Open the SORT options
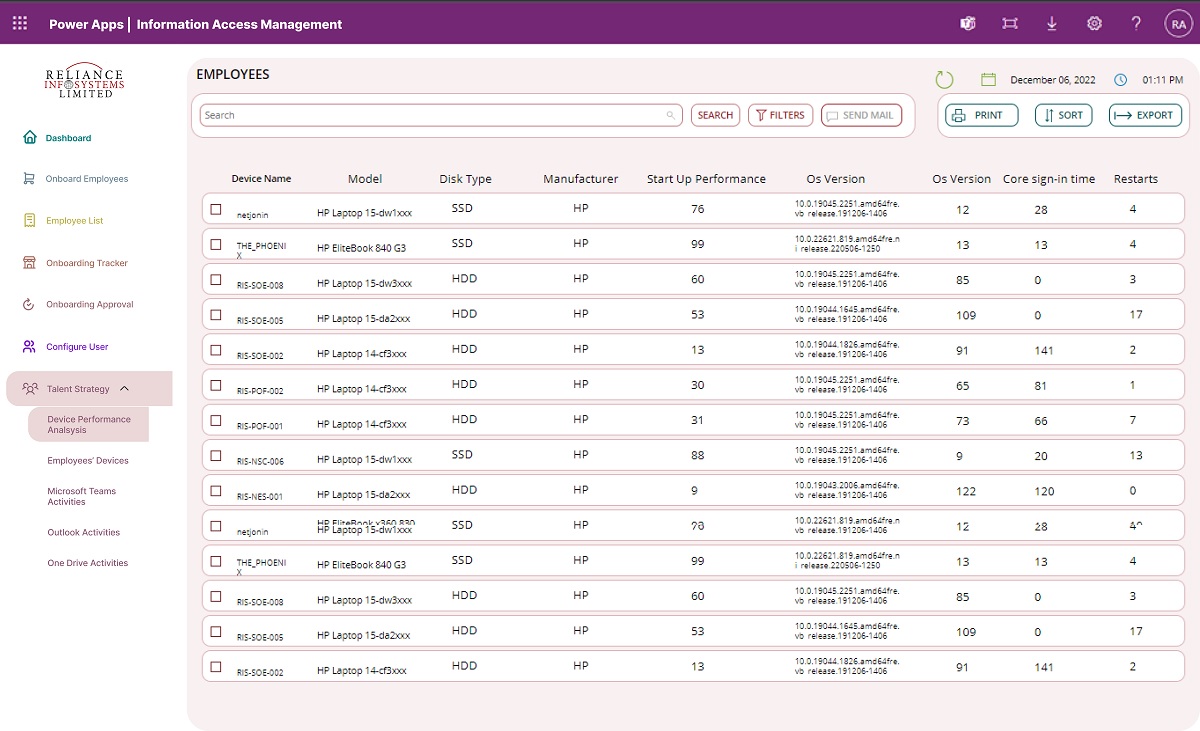Viewport: 1200px width, 731px height. coord(1062,114)
